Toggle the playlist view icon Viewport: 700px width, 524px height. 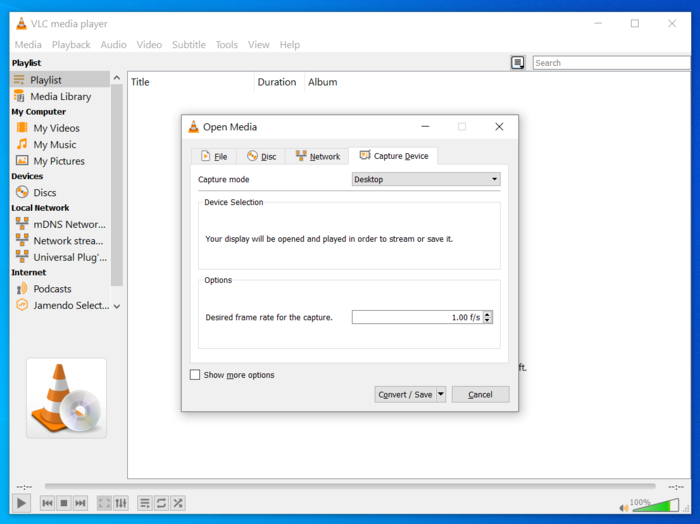tap(145, 503)
